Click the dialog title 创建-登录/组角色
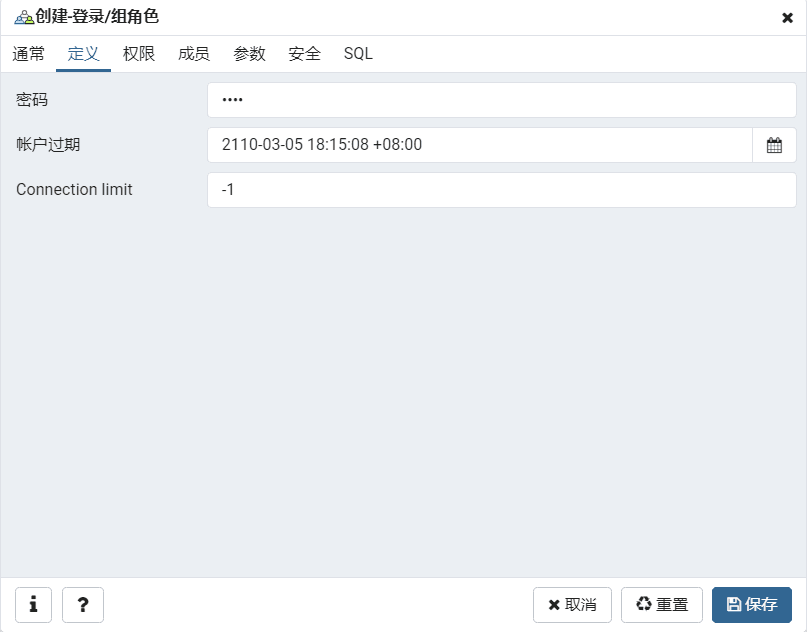807x632 pixels. click(x=97, y=17)
